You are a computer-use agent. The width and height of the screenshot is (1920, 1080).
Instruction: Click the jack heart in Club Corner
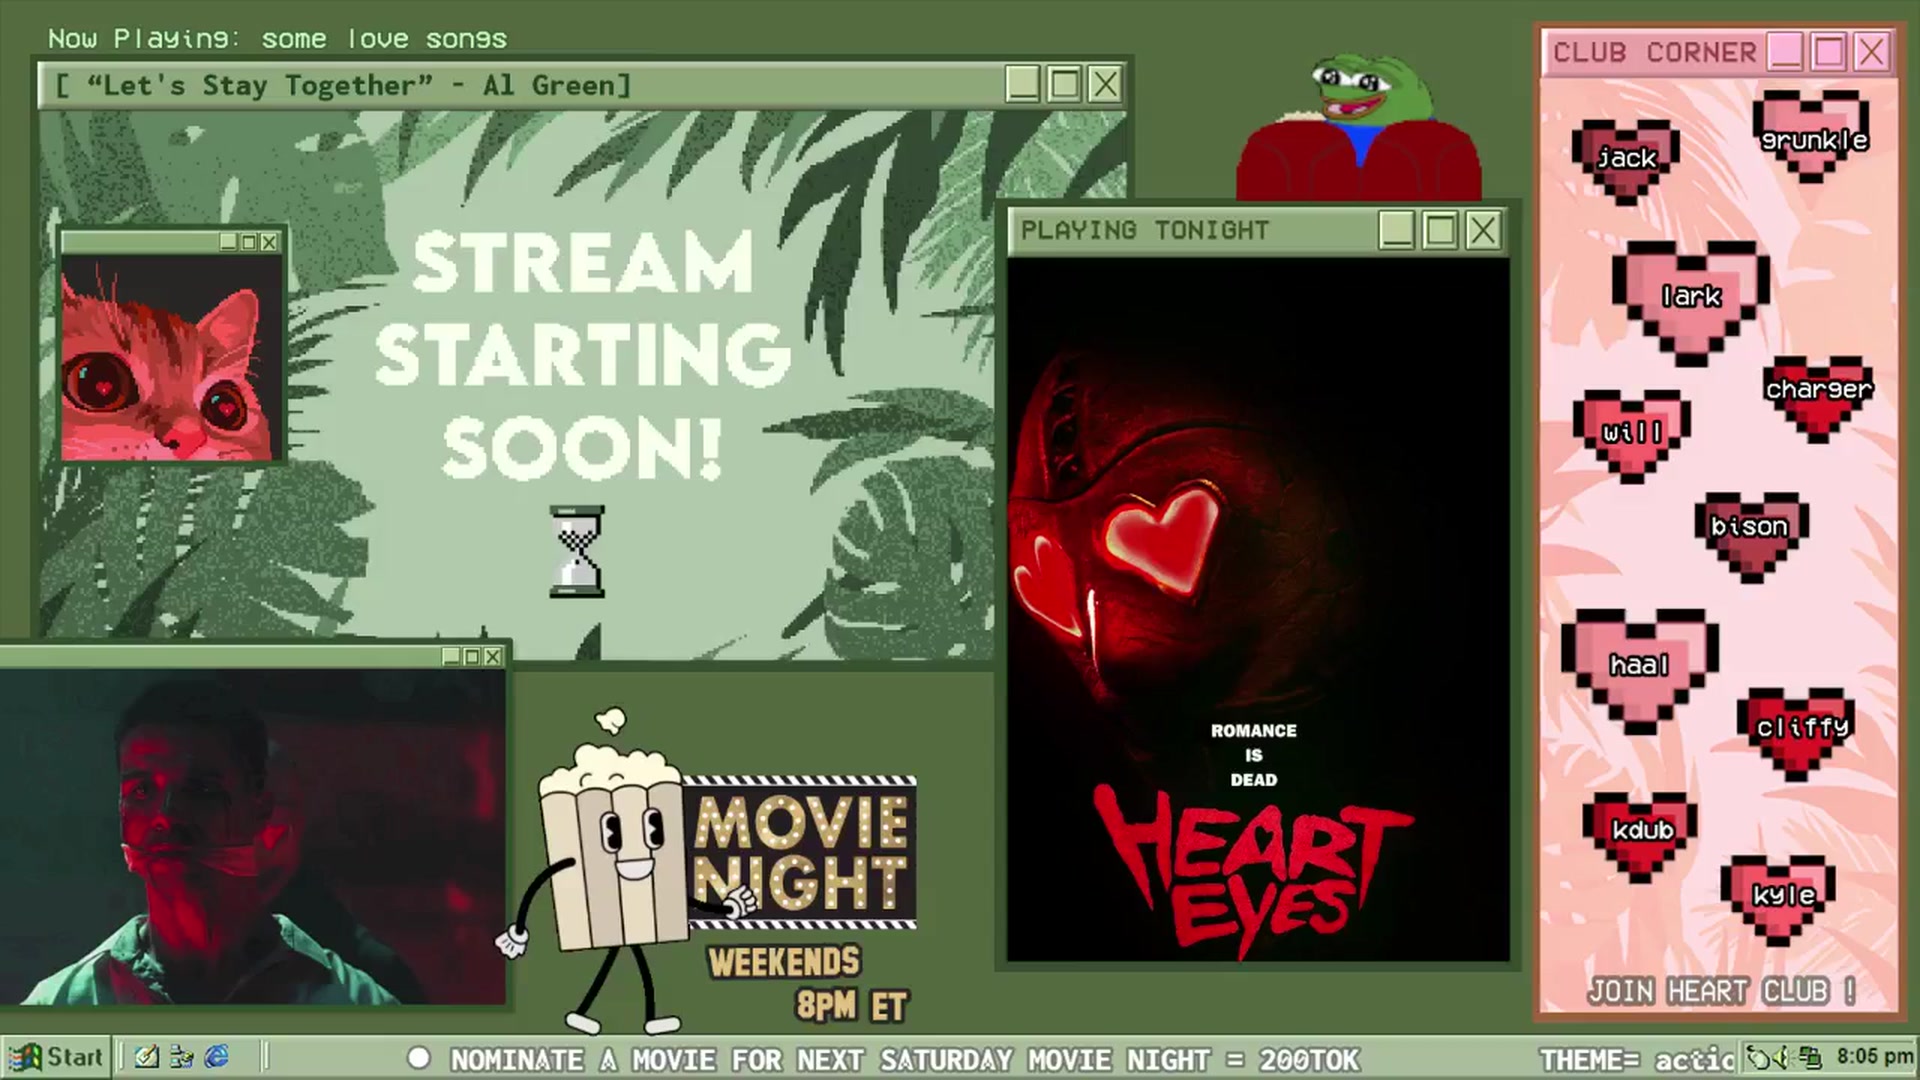click(1626, 161)
